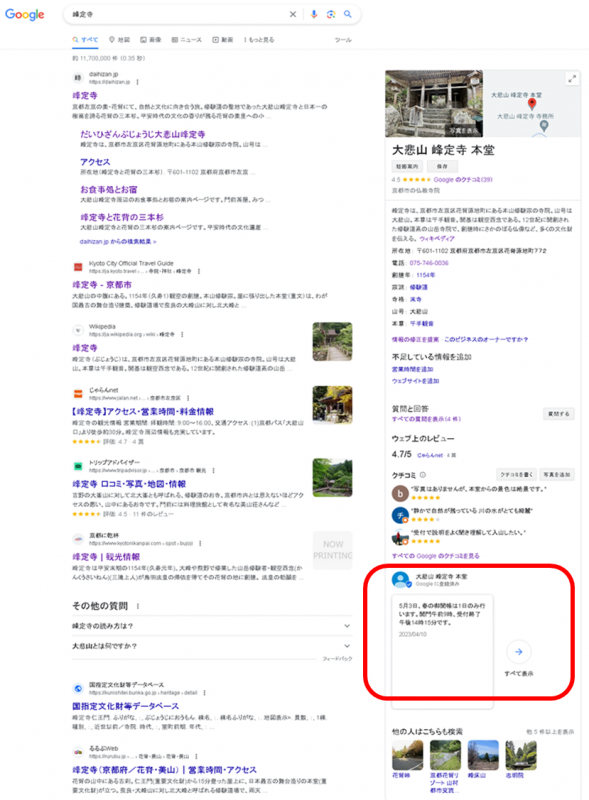
Task: Click the map preview in knowledge panel
Action: 531,104
